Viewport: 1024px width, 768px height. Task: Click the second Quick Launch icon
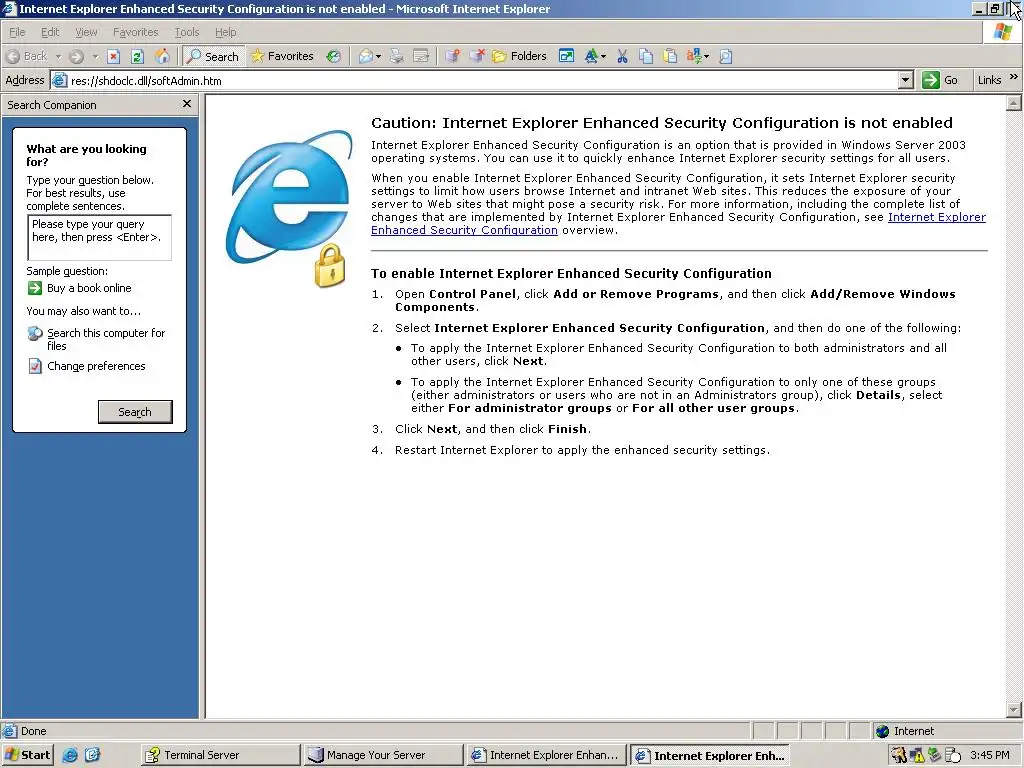pos(92,755)
